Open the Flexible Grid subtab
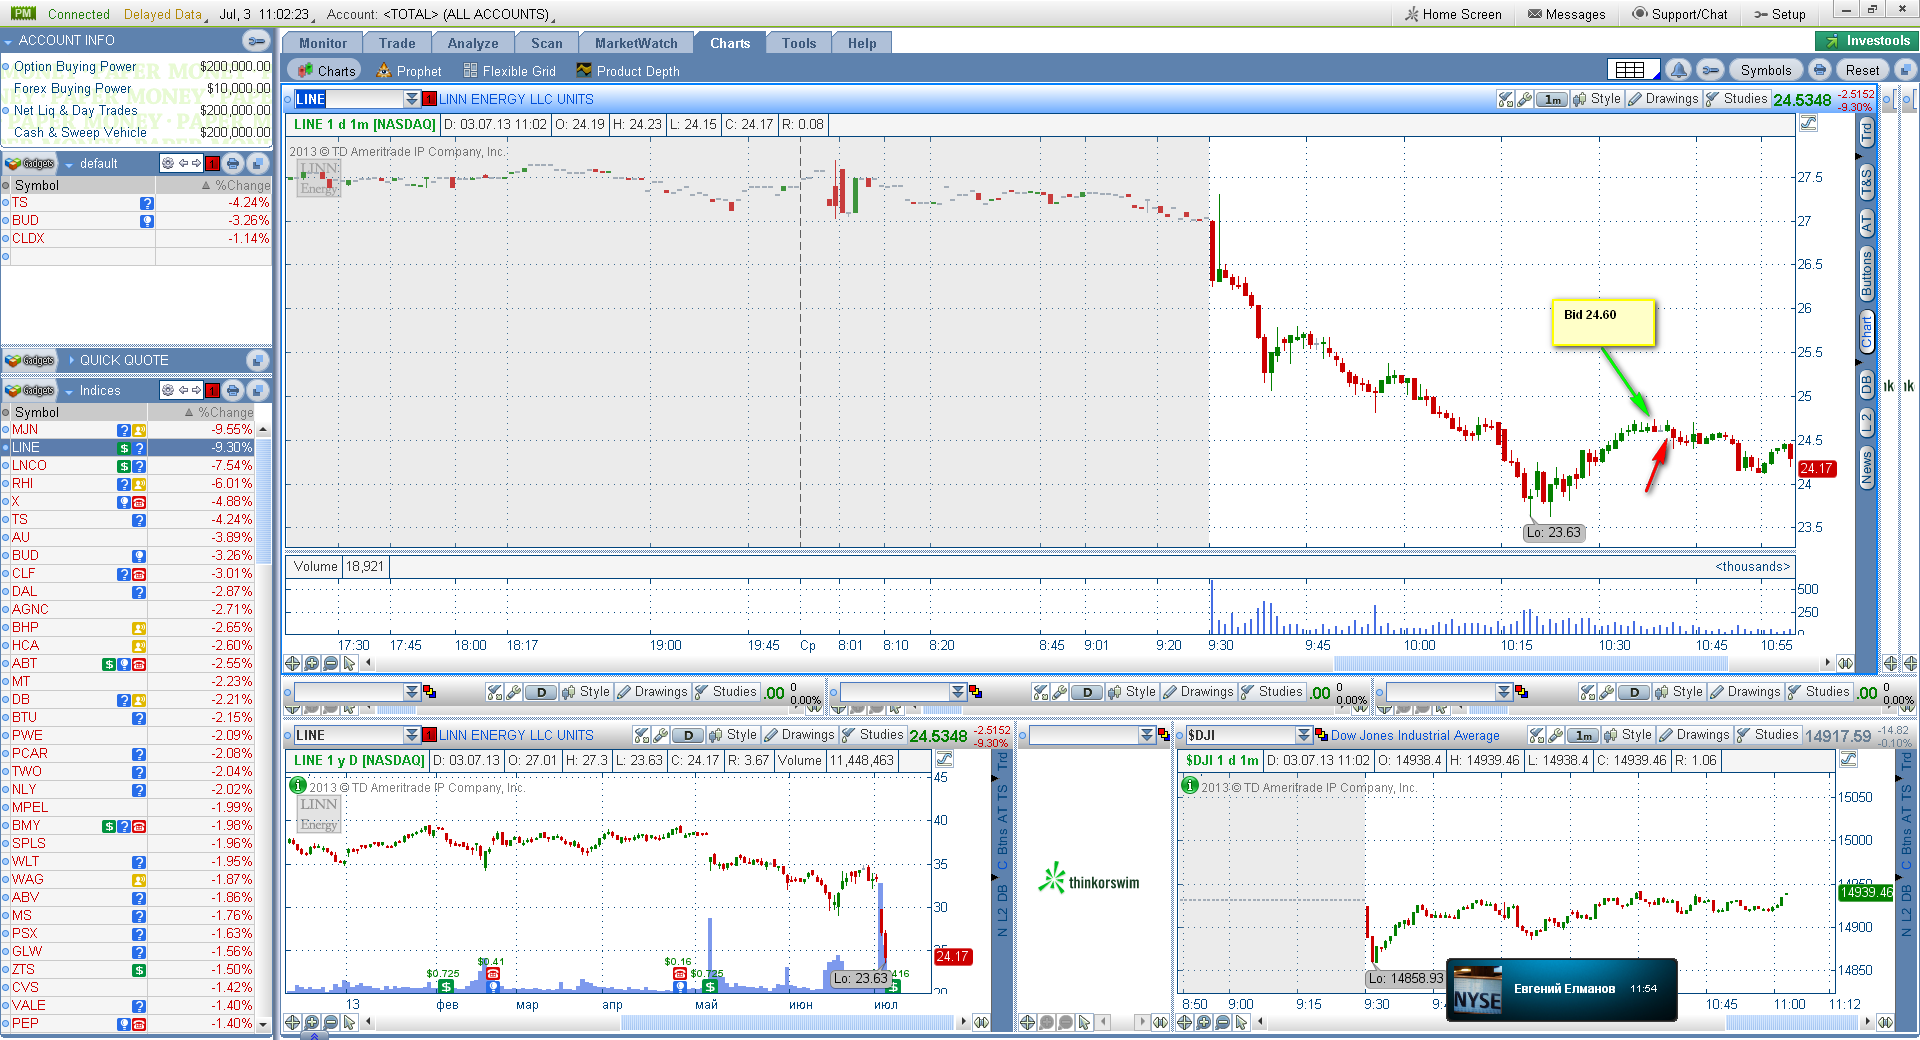 coord(509,71)
